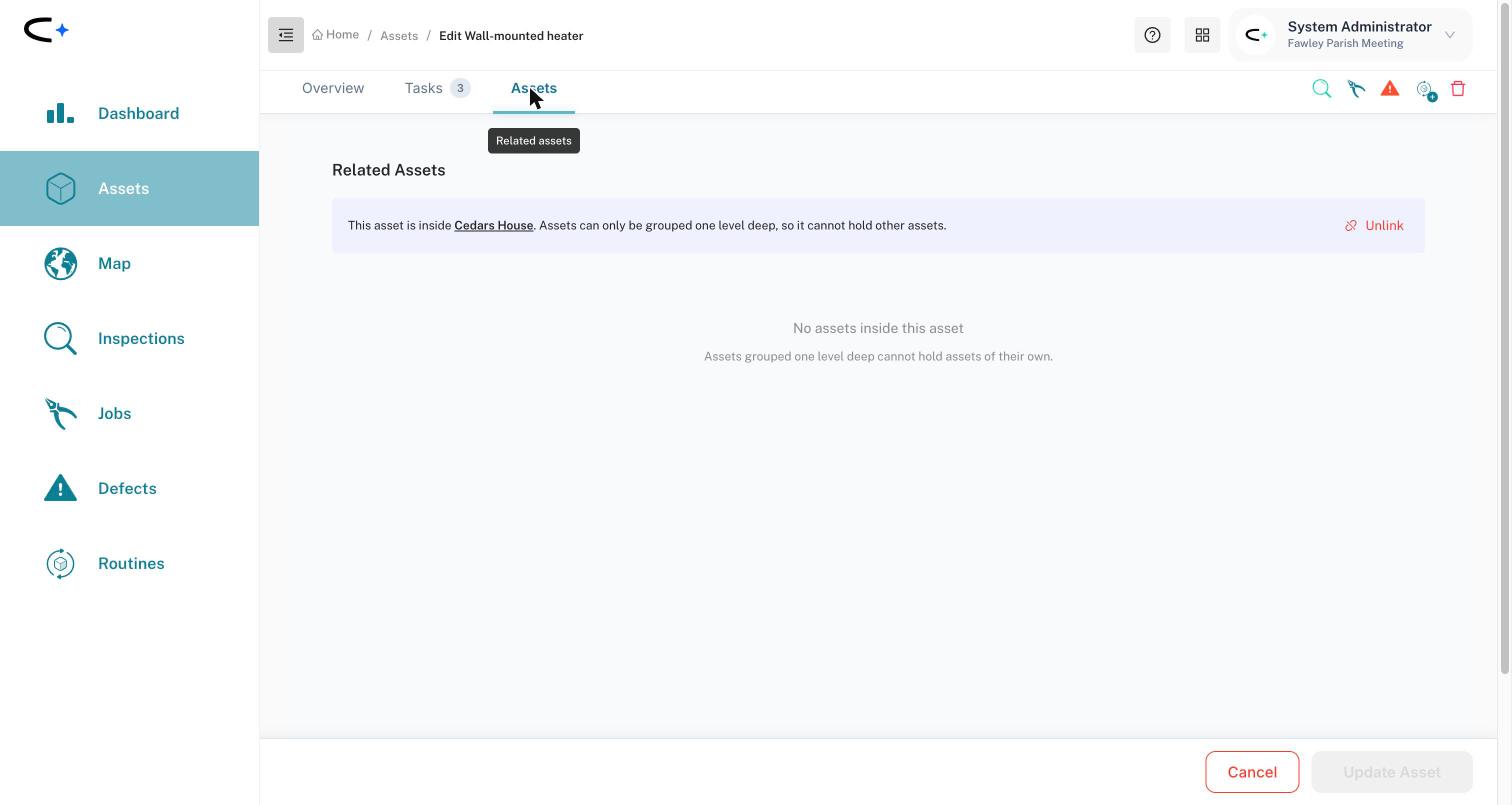Go to Home in the breadcrumb
1512x805 pixels.
(335, 35)
